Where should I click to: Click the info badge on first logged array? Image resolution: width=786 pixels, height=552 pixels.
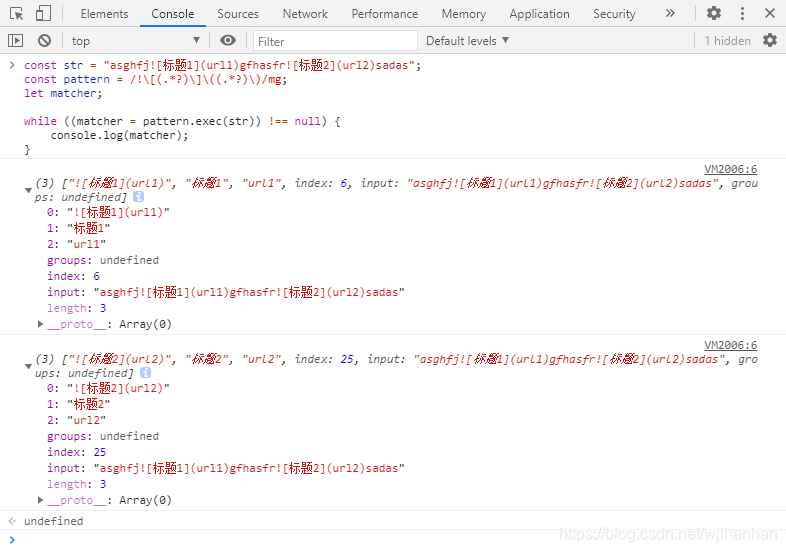click(138, 197)
